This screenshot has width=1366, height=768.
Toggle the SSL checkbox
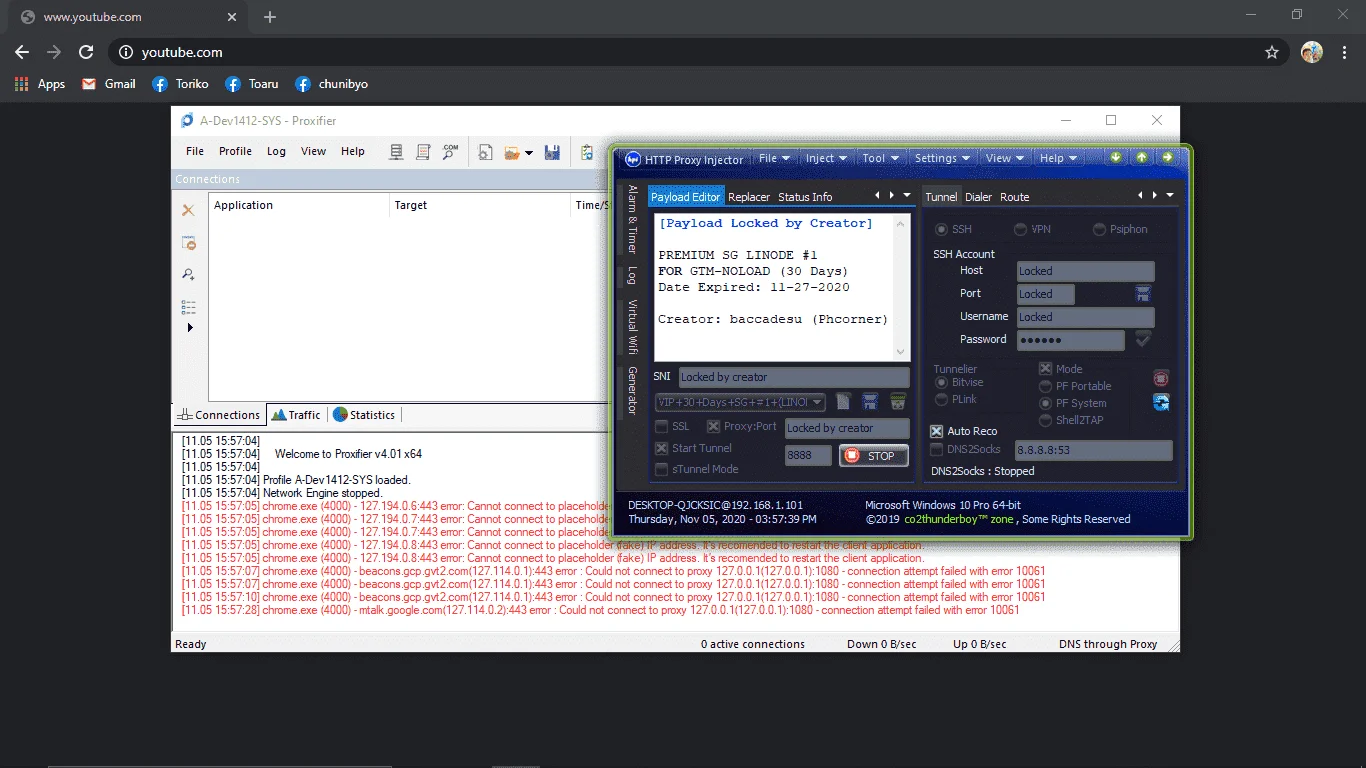point(661,427)
